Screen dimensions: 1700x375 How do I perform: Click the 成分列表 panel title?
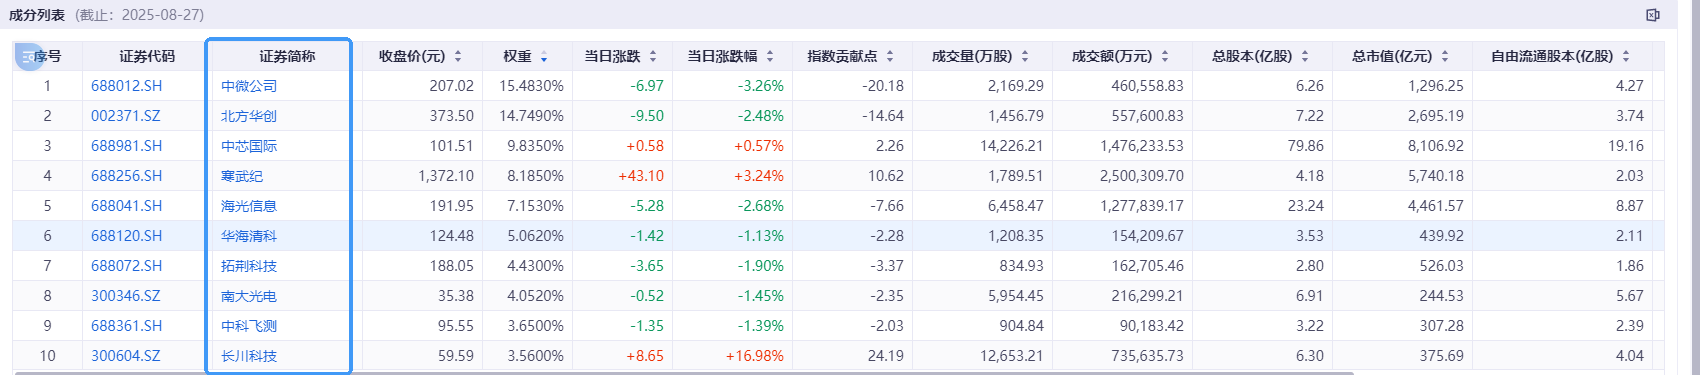(x=37, y=15)
